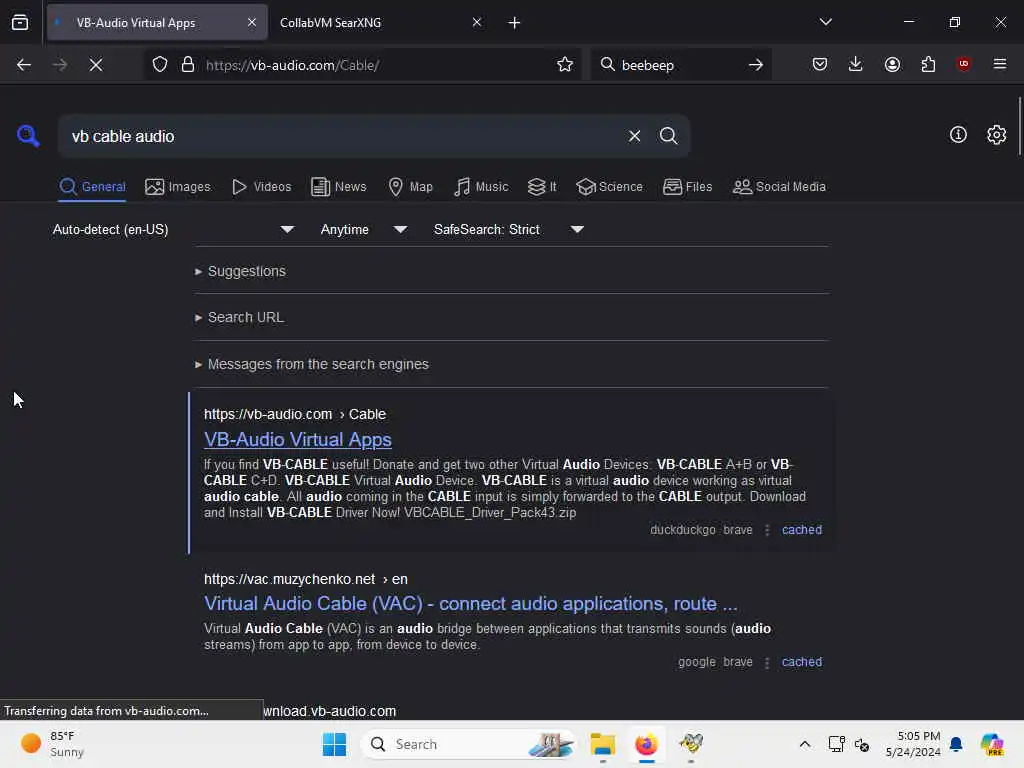Image resolution: width=1024 pixels, height=768 pixels.
Task: Click the taskbar Search box
Action: [468, 744]
